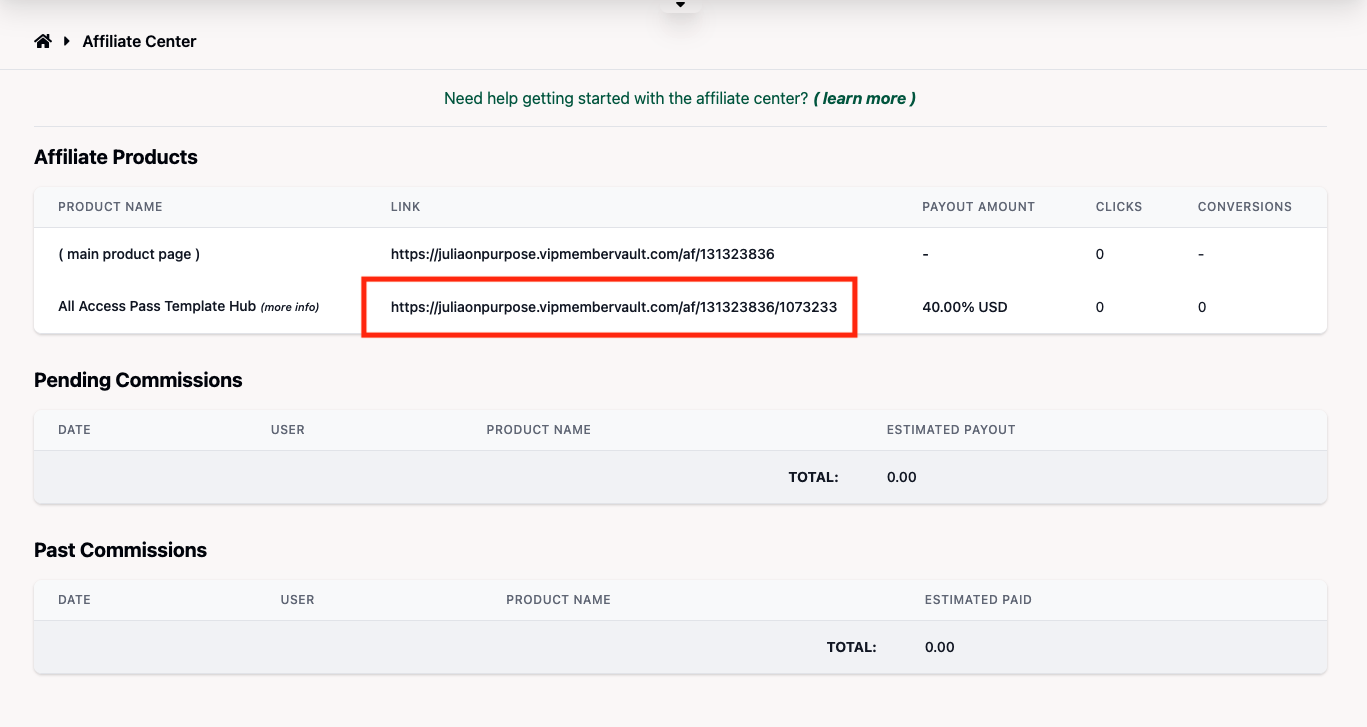Click the Past Commissions heading
This screenshot has width=1367, height=727.
(x=120, y=550)
